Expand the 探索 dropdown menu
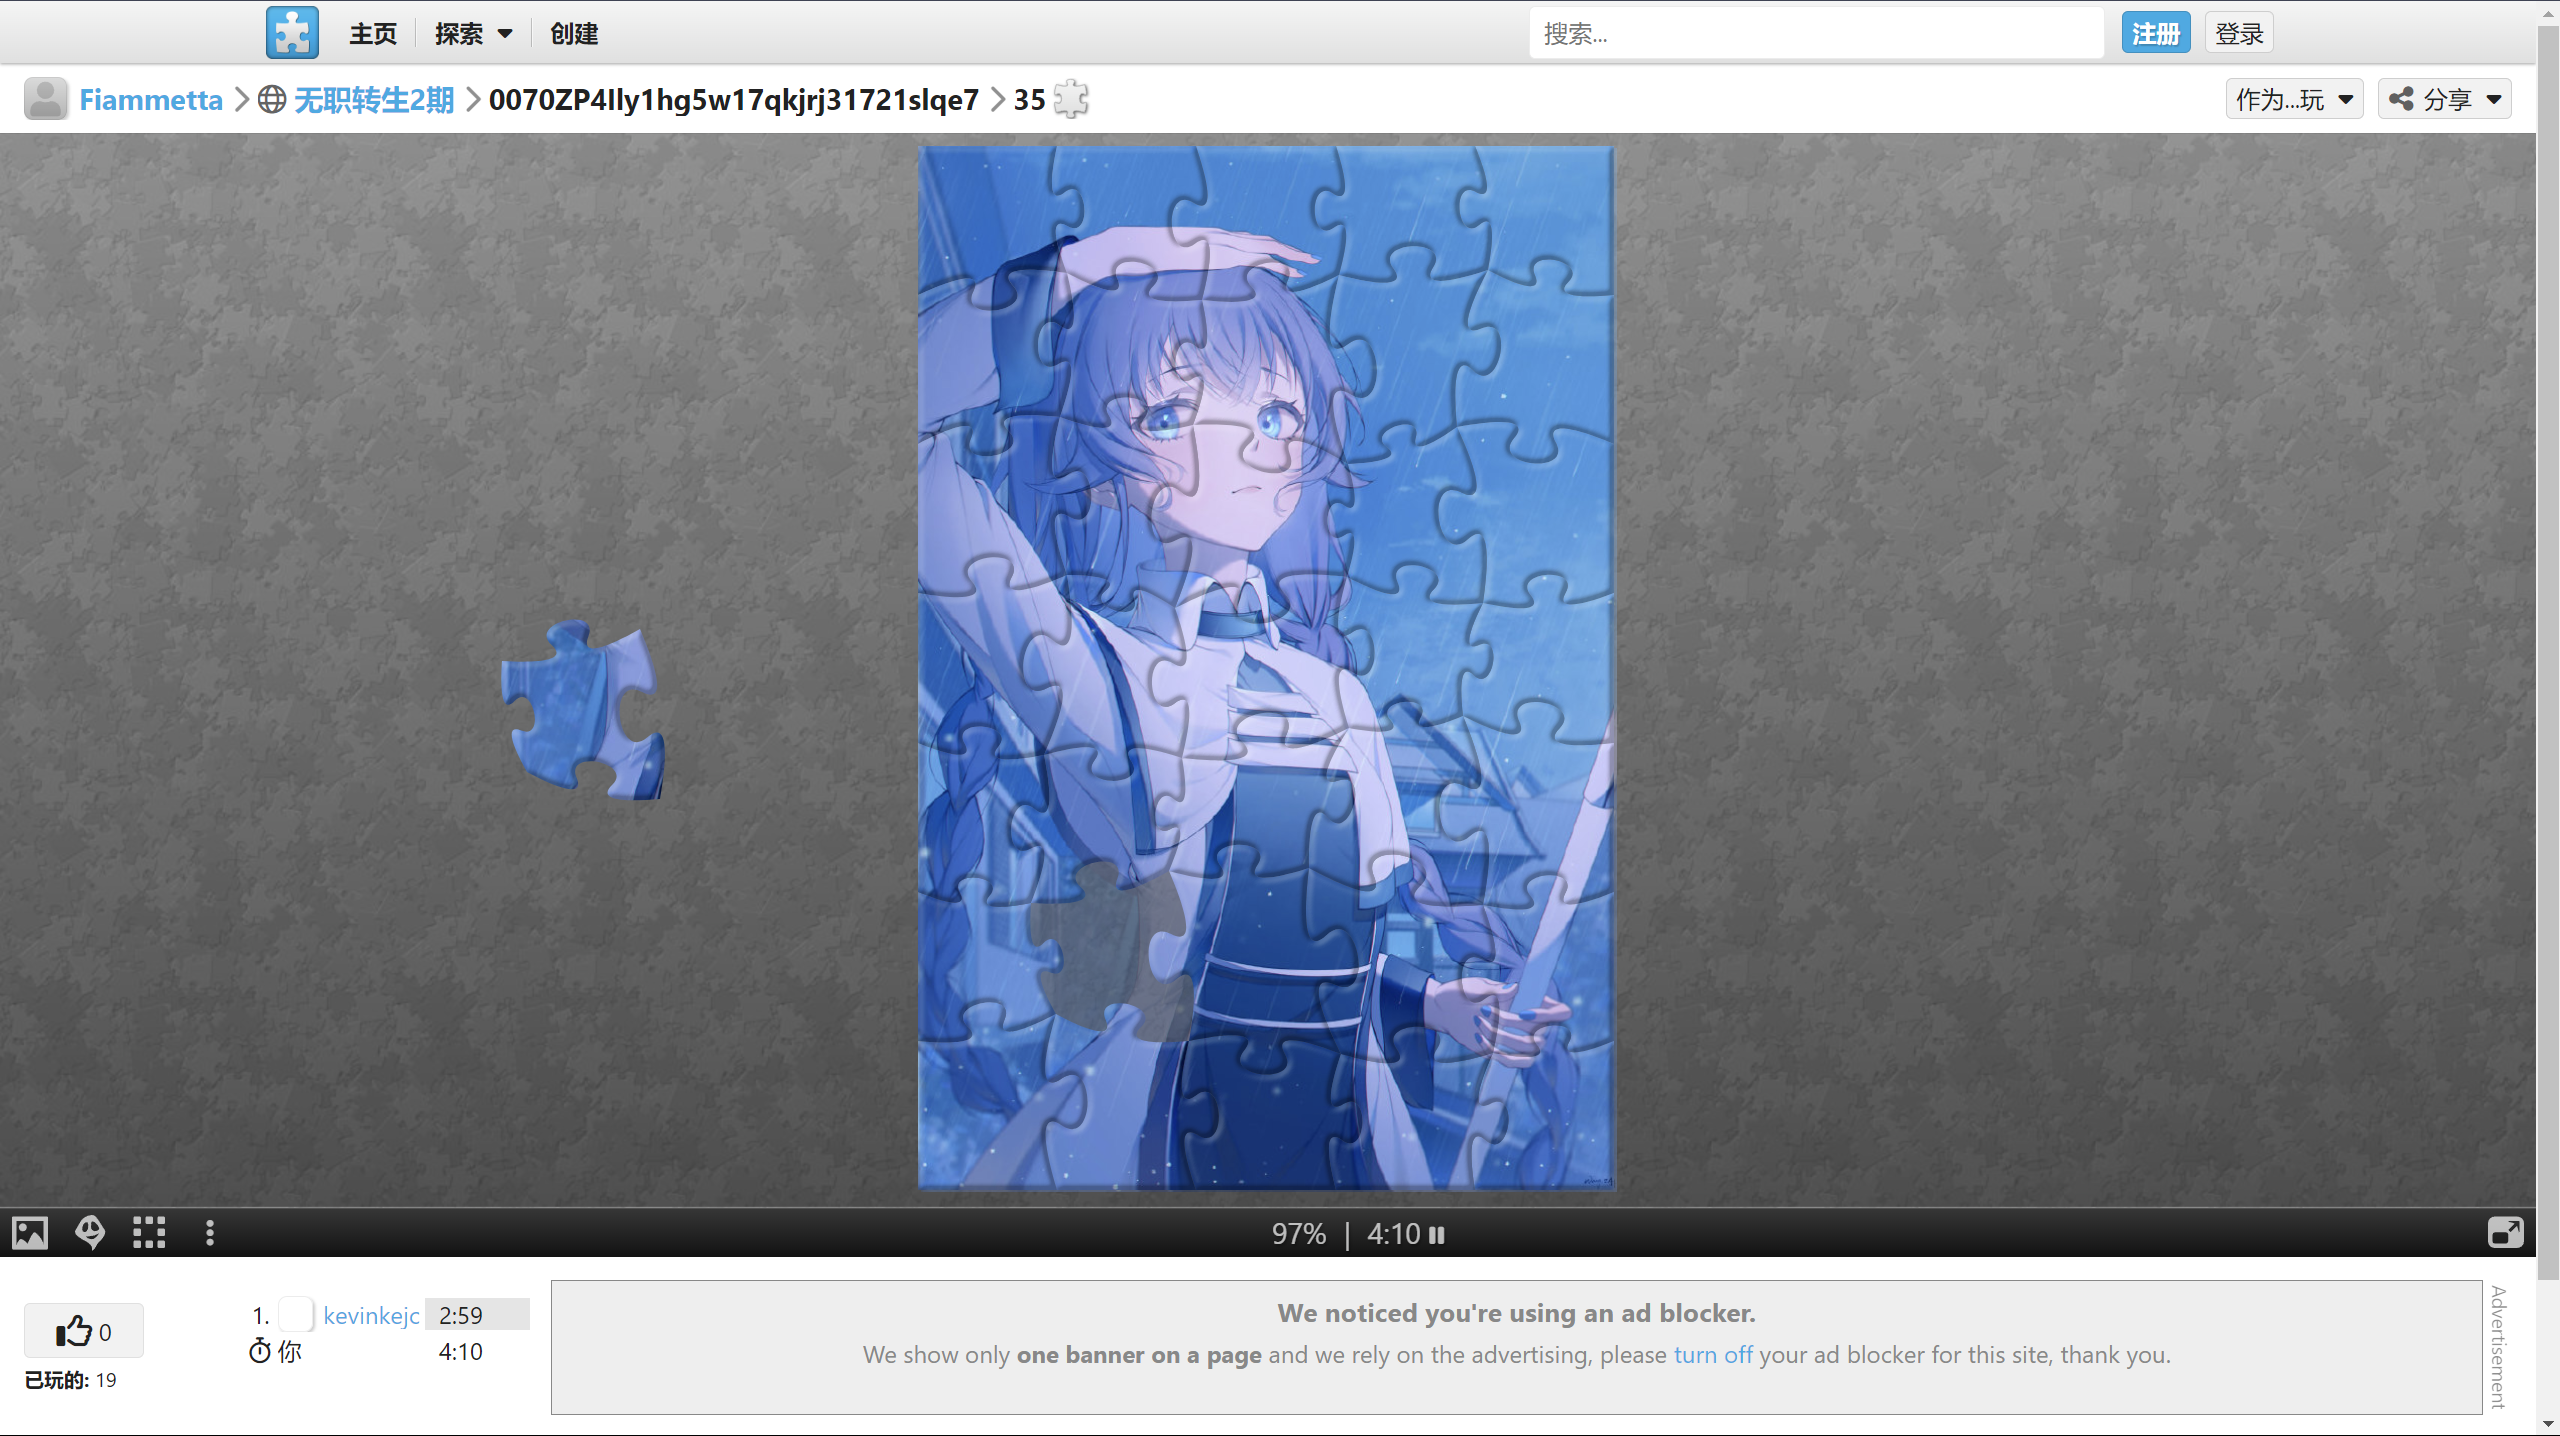 point(474,34)
